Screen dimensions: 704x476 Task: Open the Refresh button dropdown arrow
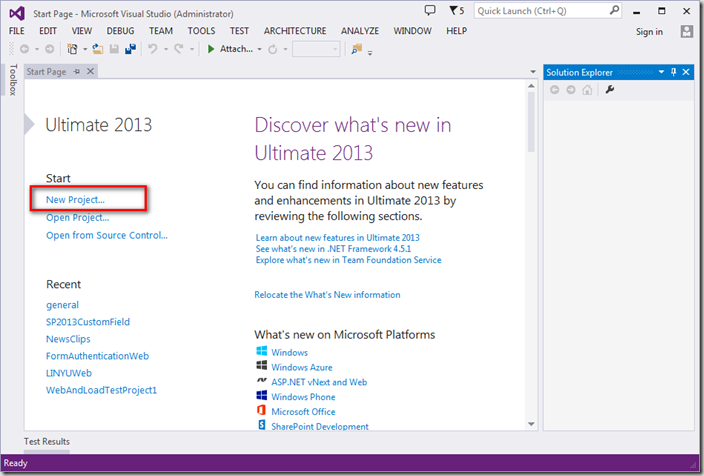[285, 49]
